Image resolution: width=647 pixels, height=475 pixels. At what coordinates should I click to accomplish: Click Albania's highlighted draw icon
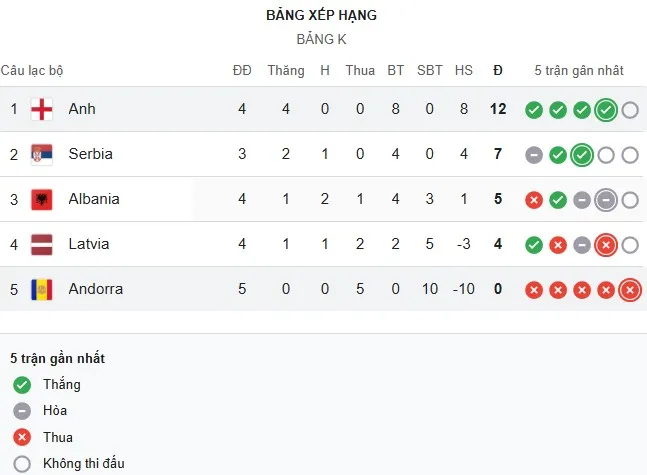(605, 200)
